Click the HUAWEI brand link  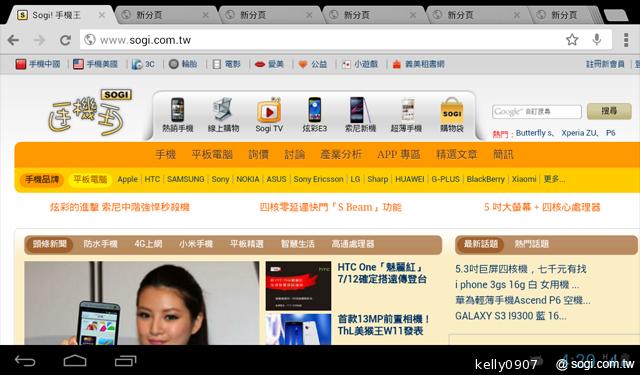(409, 179)
